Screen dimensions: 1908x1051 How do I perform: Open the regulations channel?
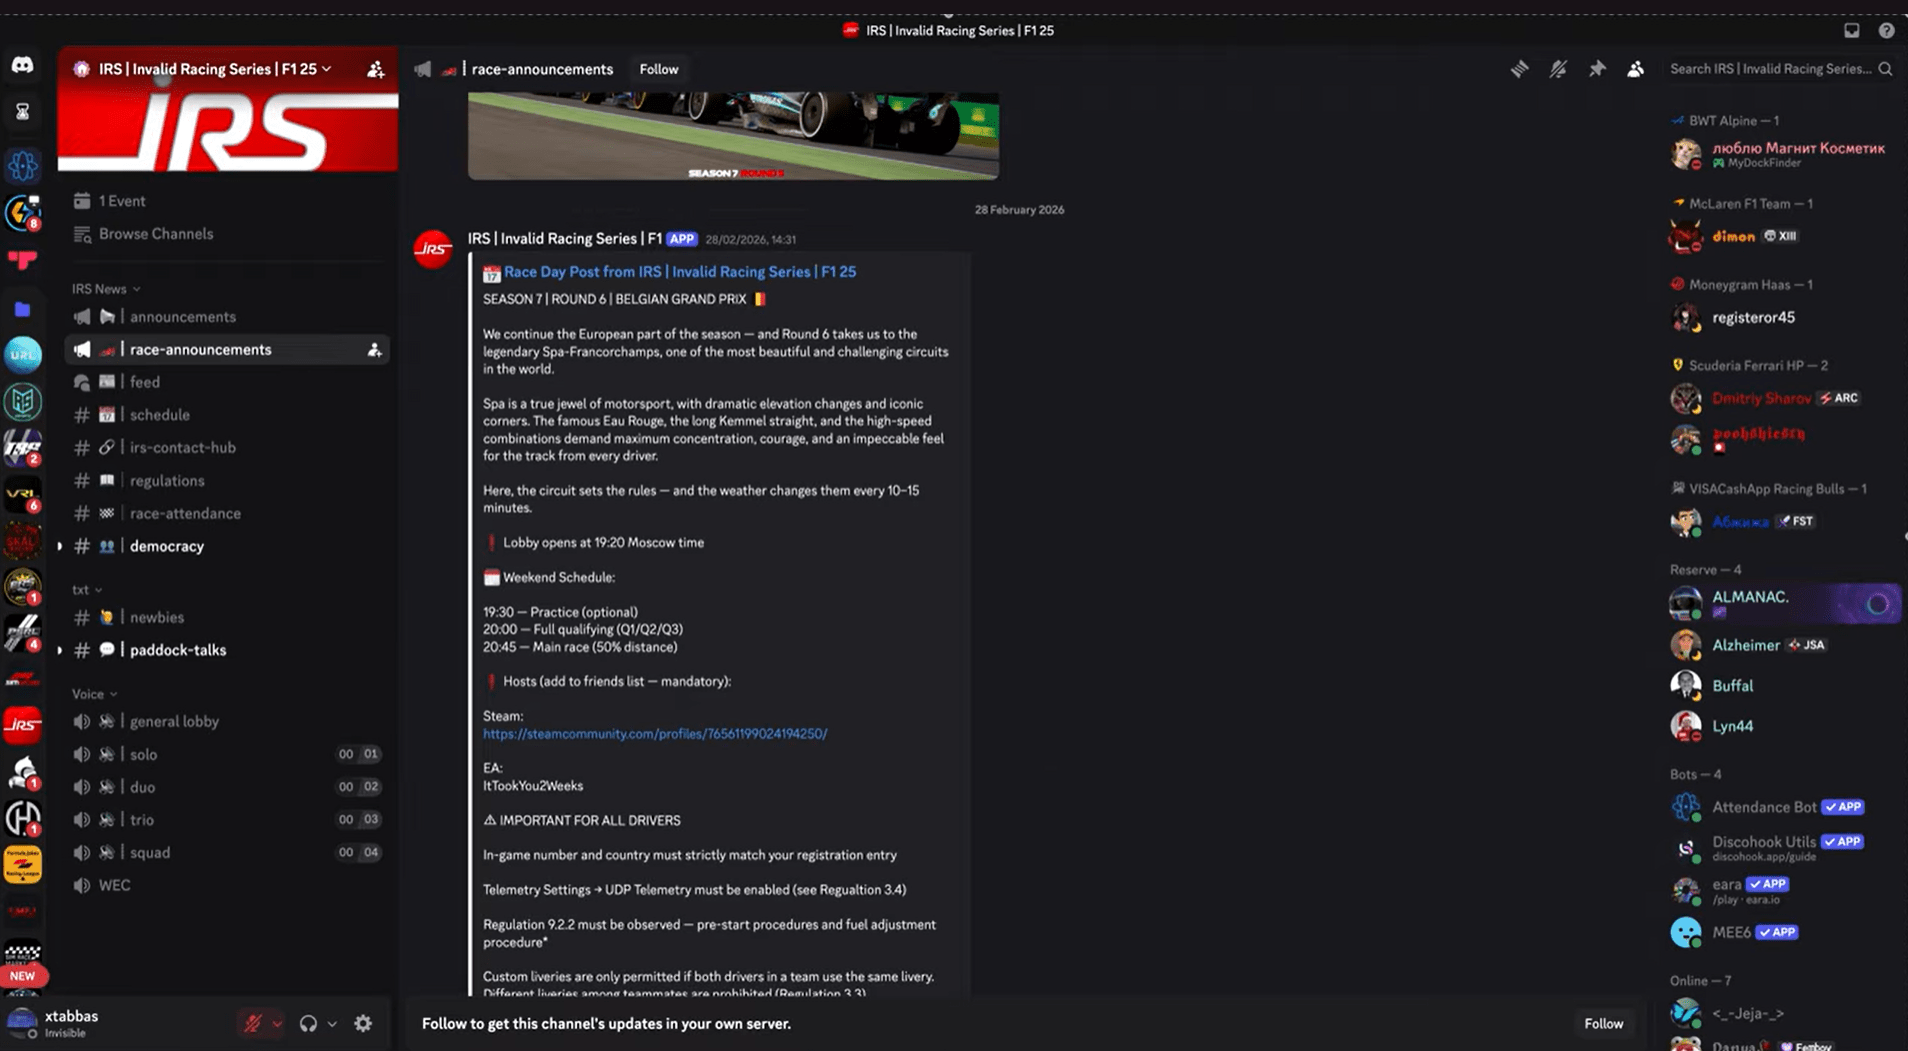coord(167,481)
